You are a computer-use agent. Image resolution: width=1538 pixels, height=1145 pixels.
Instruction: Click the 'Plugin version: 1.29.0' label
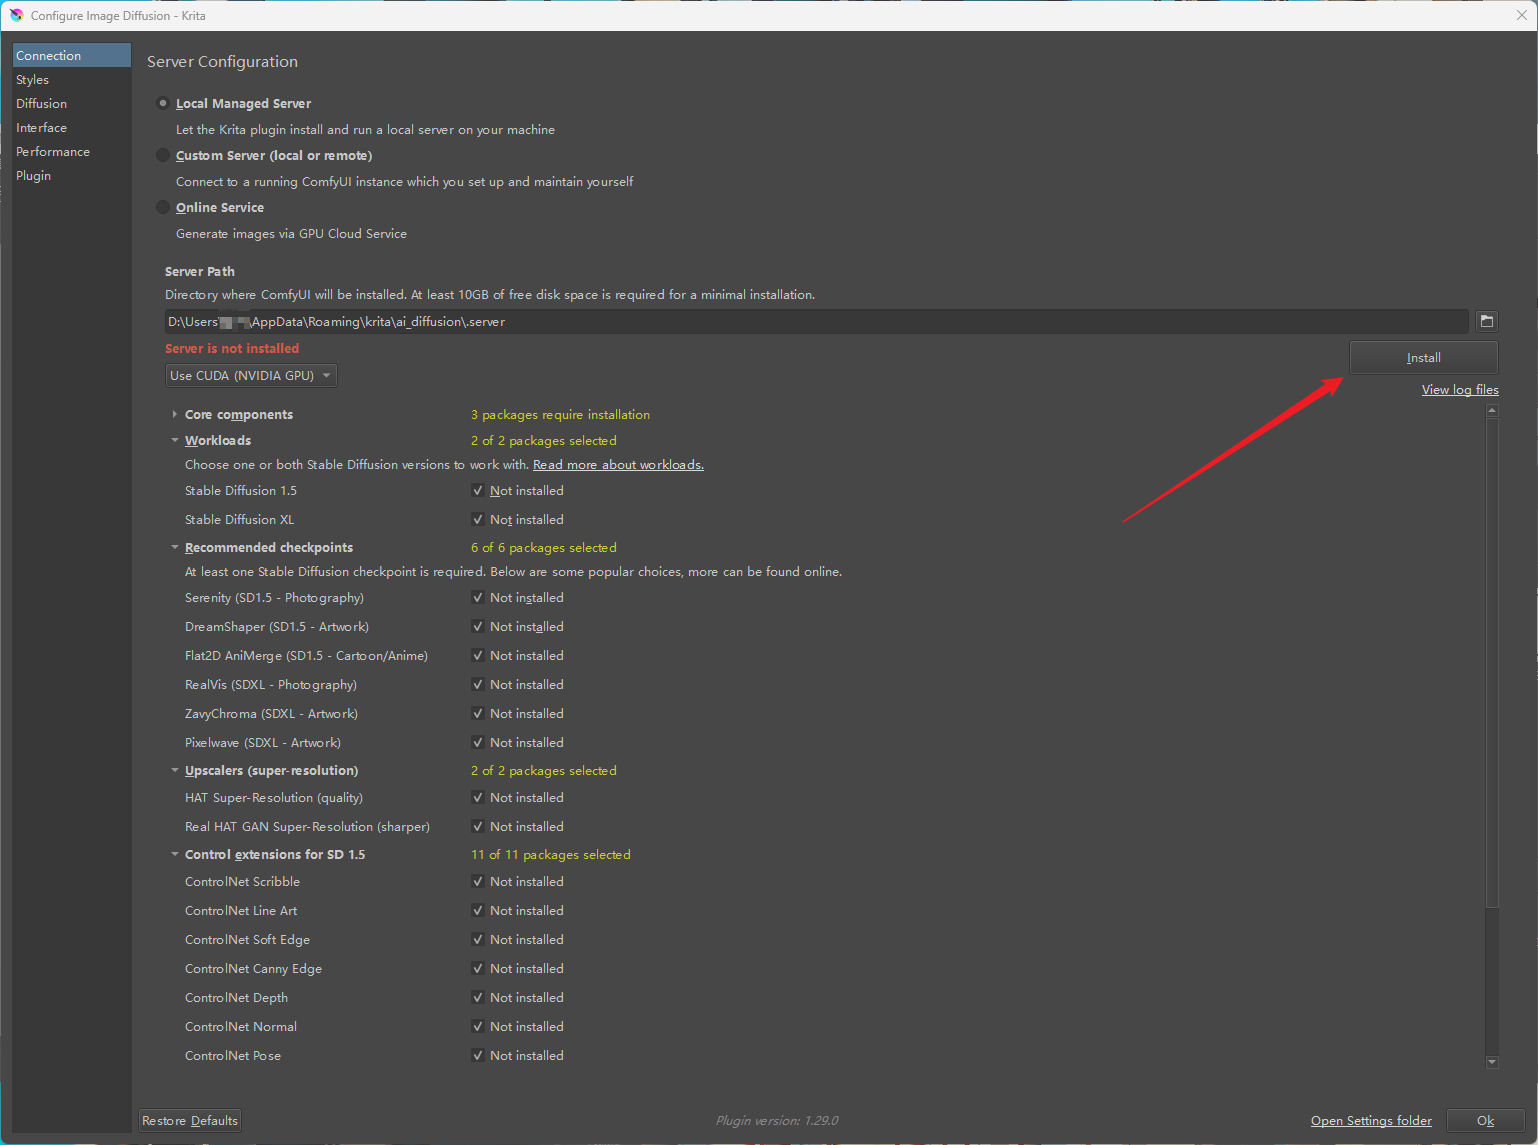[x=777, y=1121]
